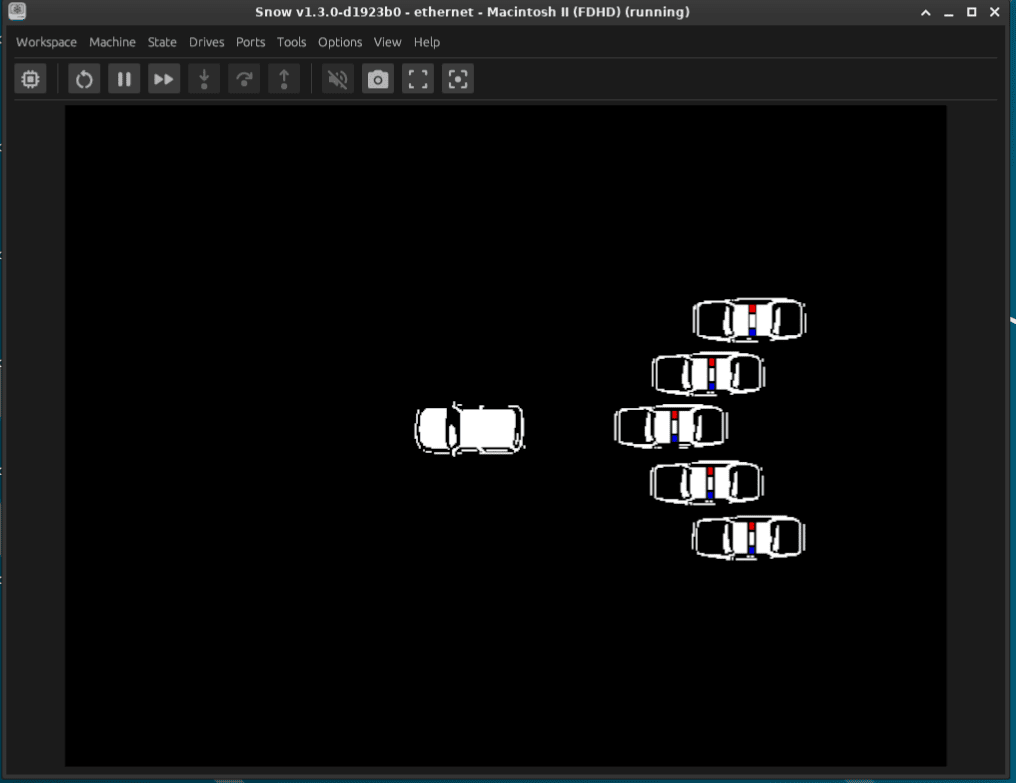Click the step over curved-arrow icon
The height and width of the screenshot is (783, 1016).
244,79
